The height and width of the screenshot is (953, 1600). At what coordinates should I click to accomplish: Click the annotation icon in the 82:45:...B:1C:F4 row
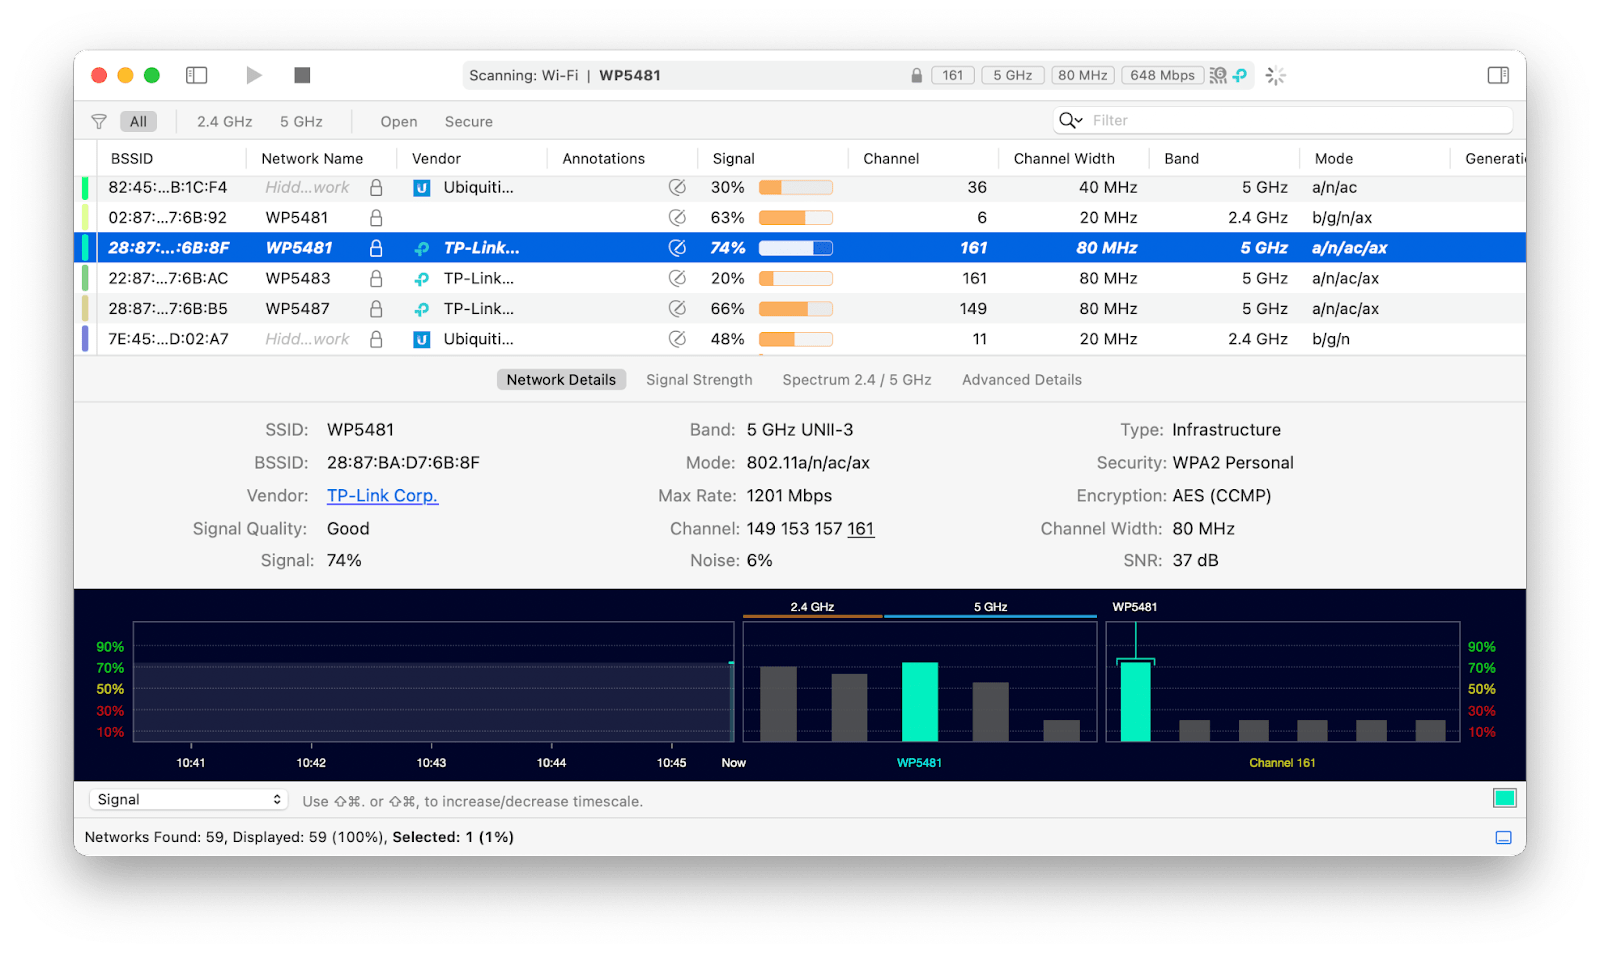coord(677,187)
